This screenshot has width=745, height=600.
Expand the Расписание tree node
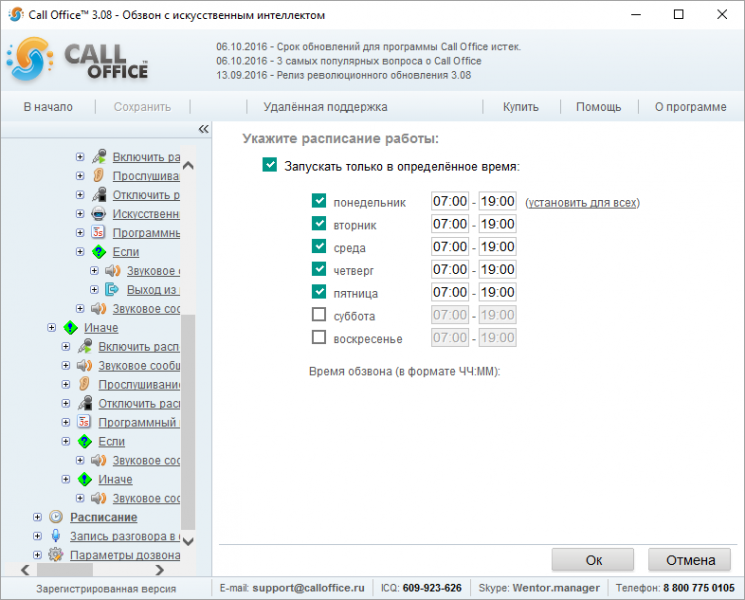click(x=37, y=517)
